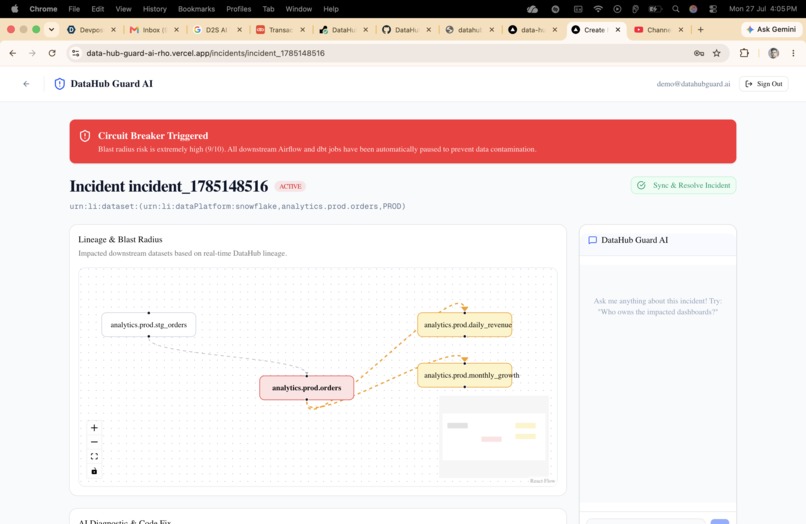Image resolution: width=806 pixels, height=524 pixels.
Task: Open the Chrome app menu
Action: coord(43,9)
